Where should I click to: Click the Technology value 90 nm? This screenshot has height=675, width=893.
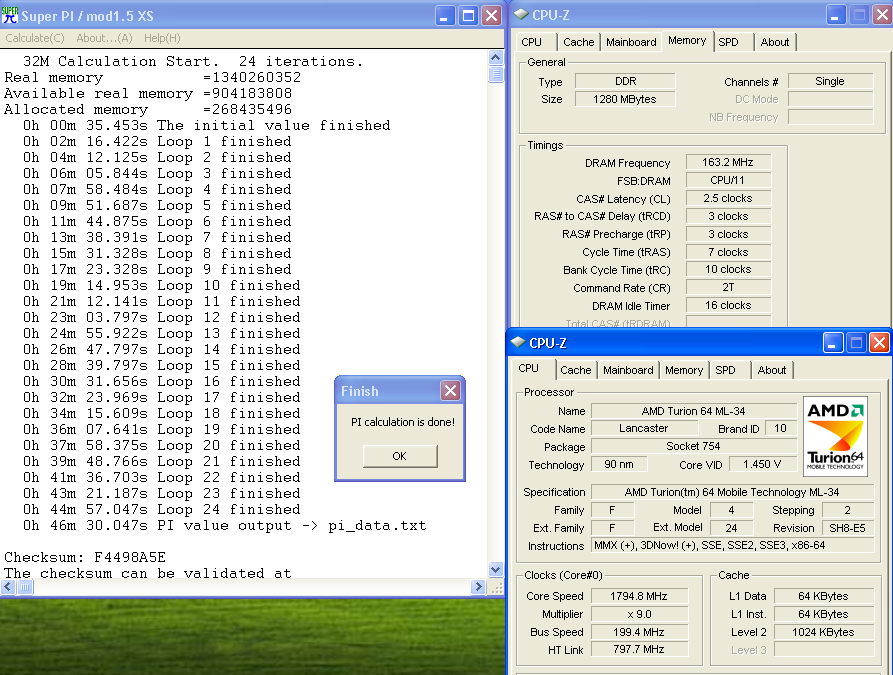(x=619, y=464)
